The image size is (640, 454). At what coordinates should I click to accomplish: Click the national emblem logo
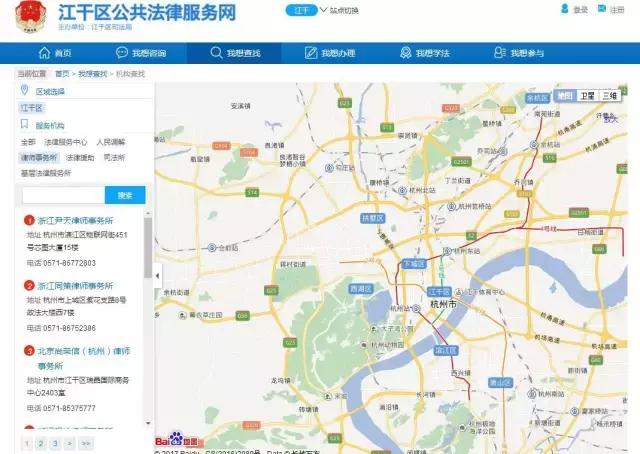click(x=30, y=16)
